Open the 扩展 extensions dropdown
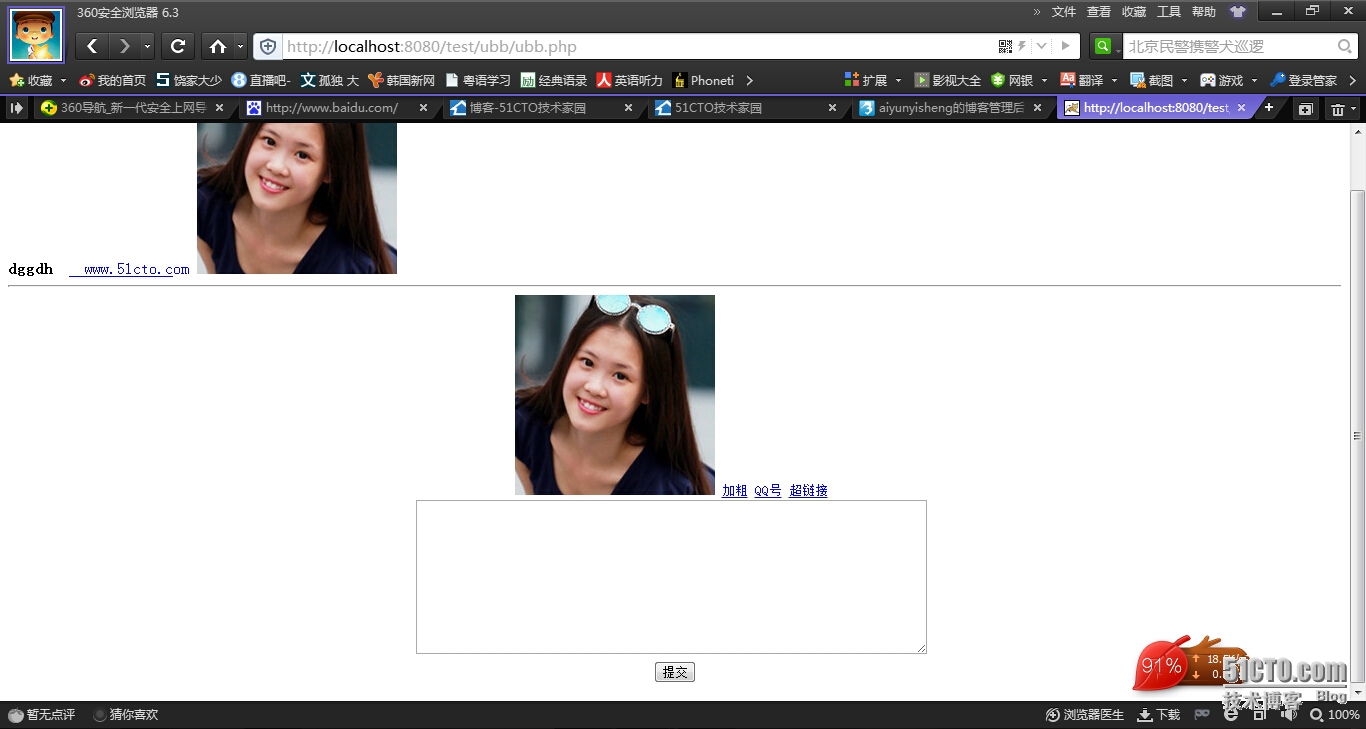Image resolution: width=1366 pixels, height=729 pixels. (873, 80)
